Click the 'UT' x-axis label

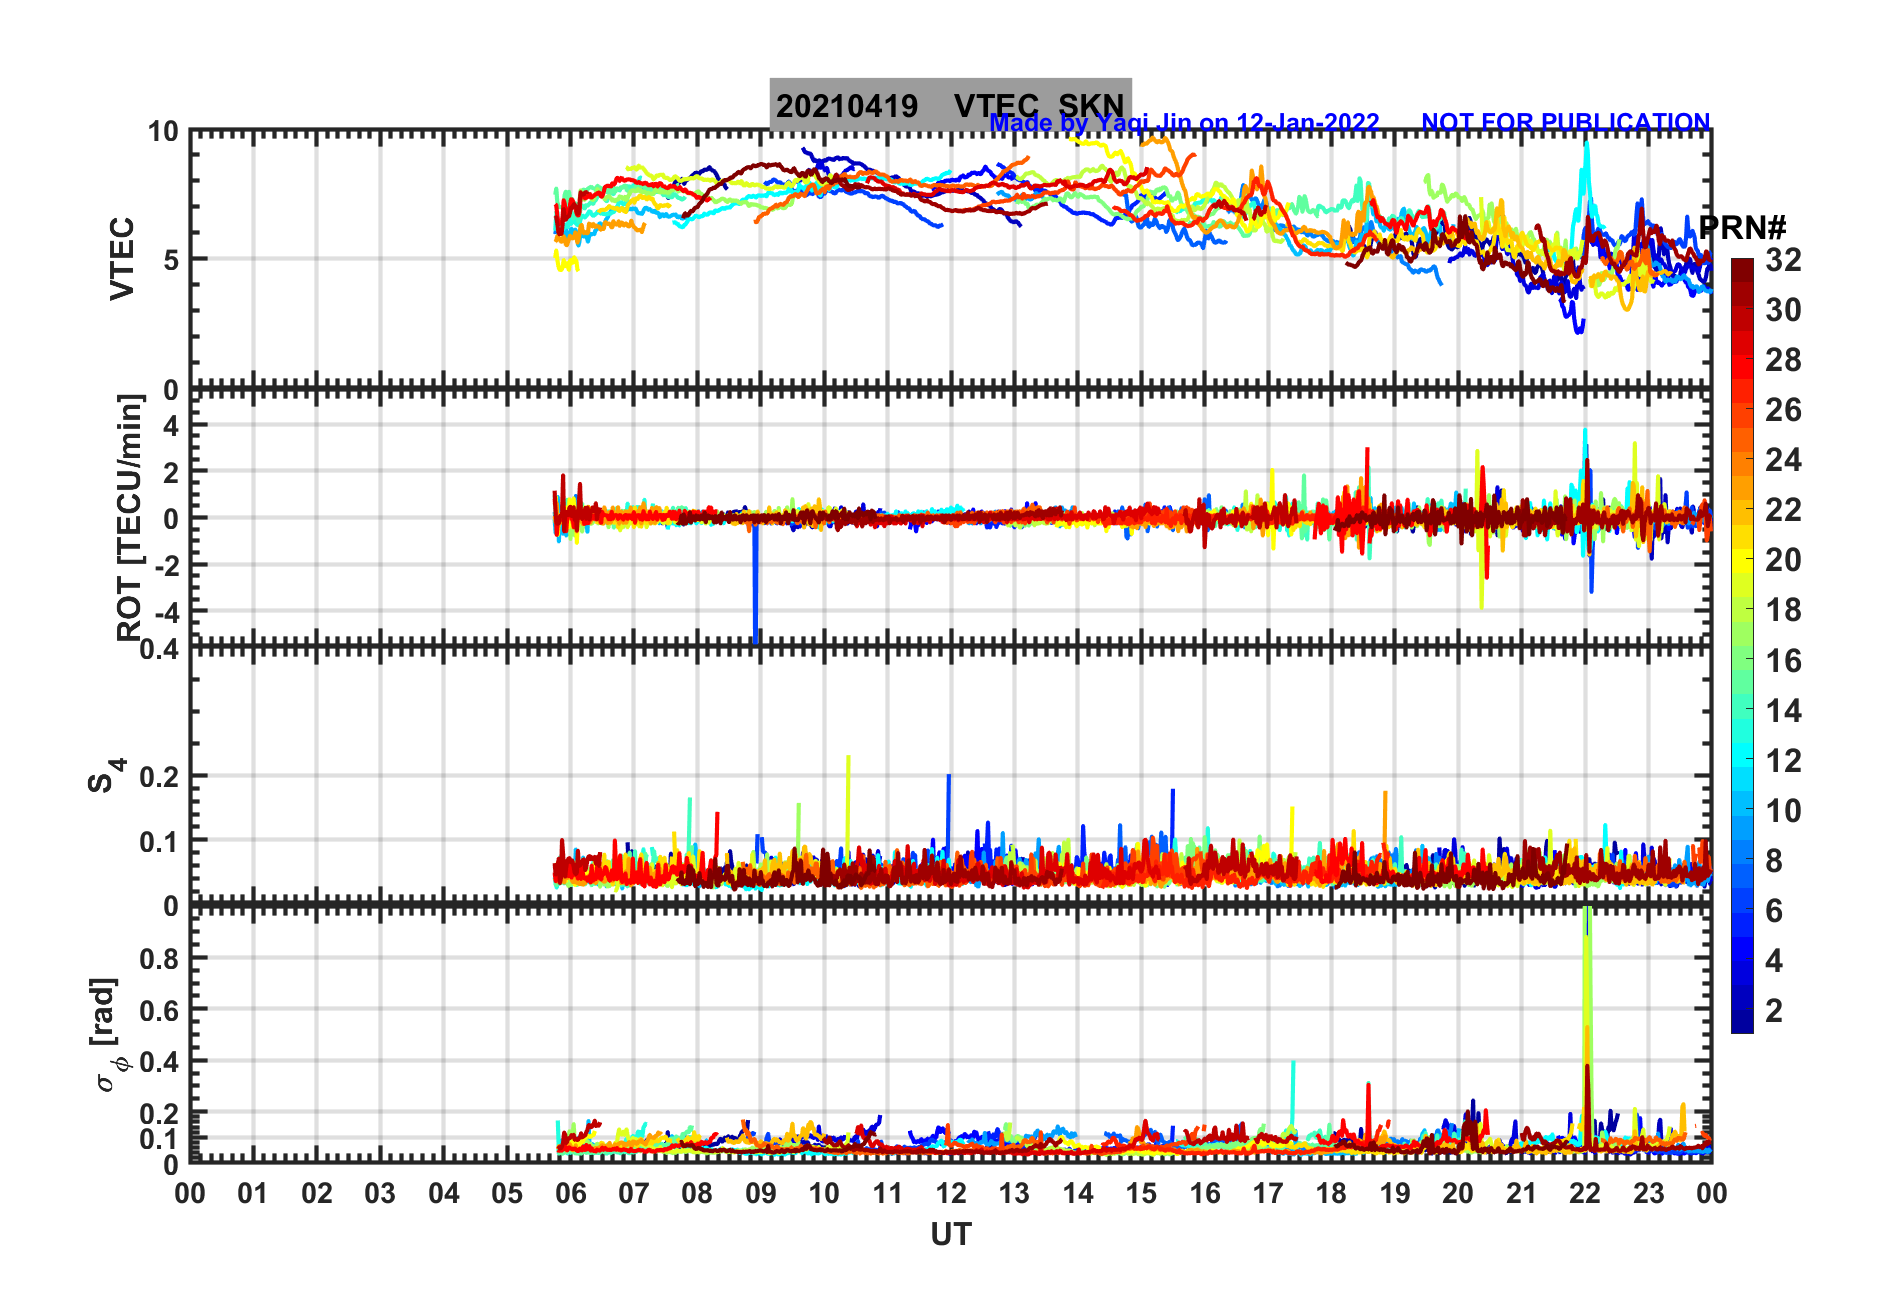951,1235
